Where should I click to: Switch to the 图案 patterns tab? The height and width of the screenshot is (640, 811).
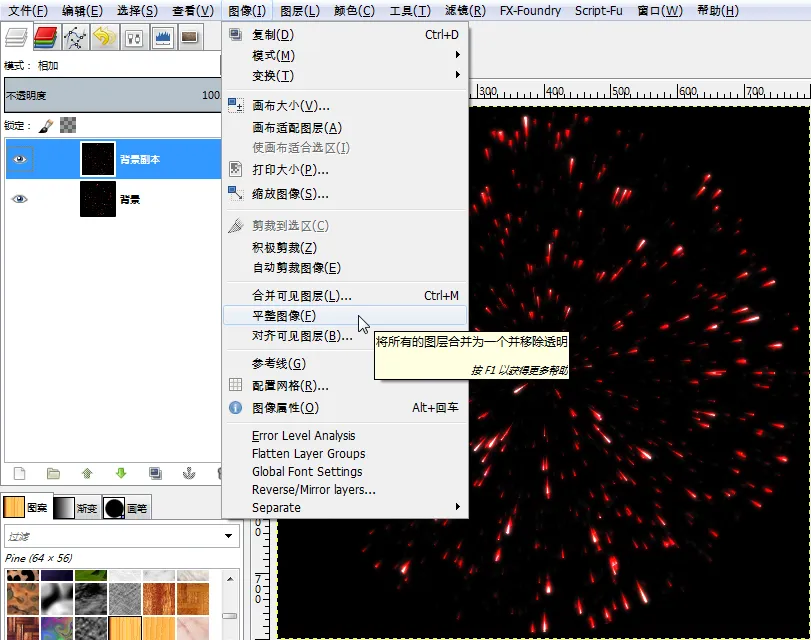pos(26,508)
